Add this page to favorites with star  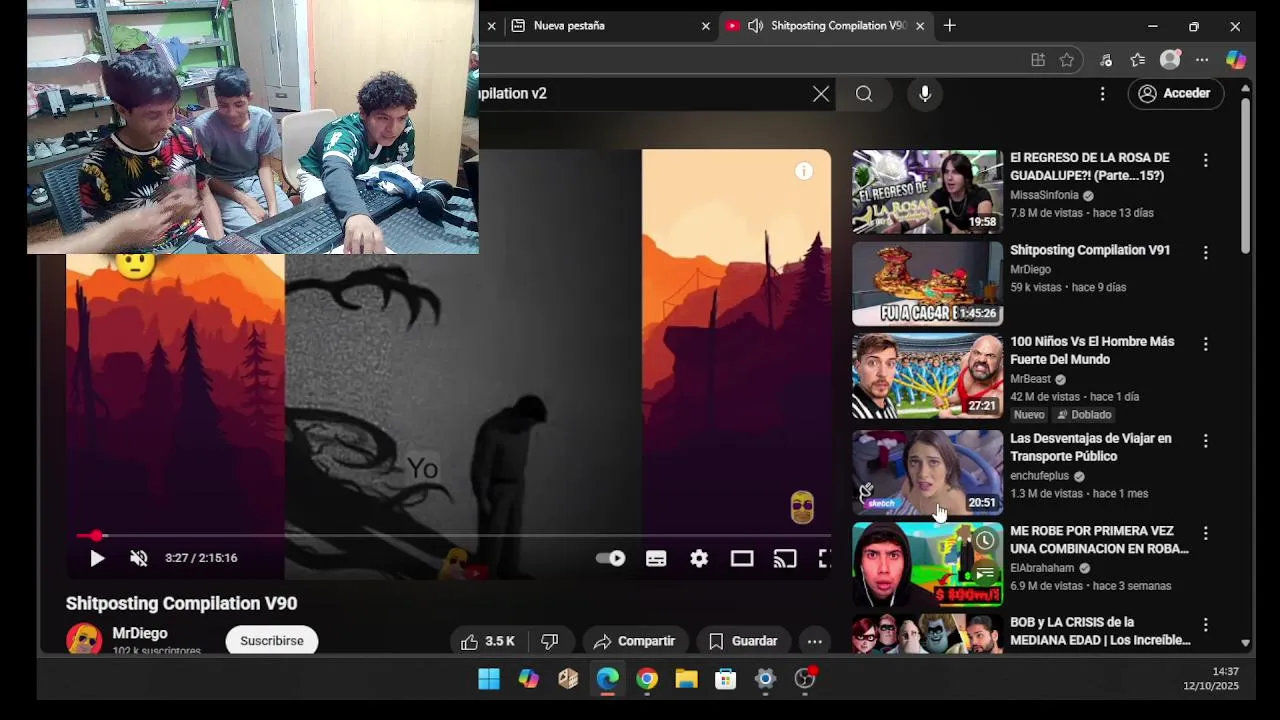pos(1067,60)
